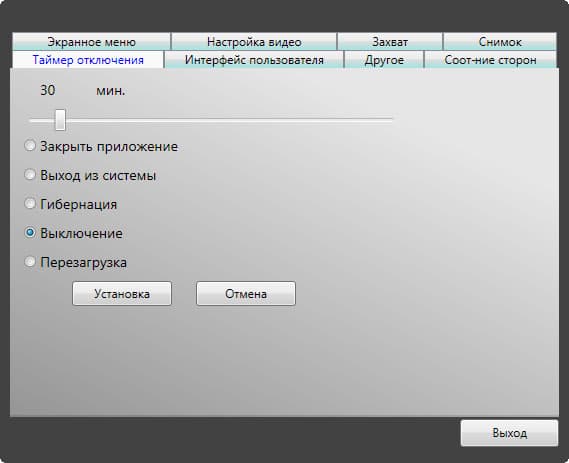This screenshot has width=569, height=463.
Task: Show the Соот-ние сторон tab
Action: pos(490,60)
